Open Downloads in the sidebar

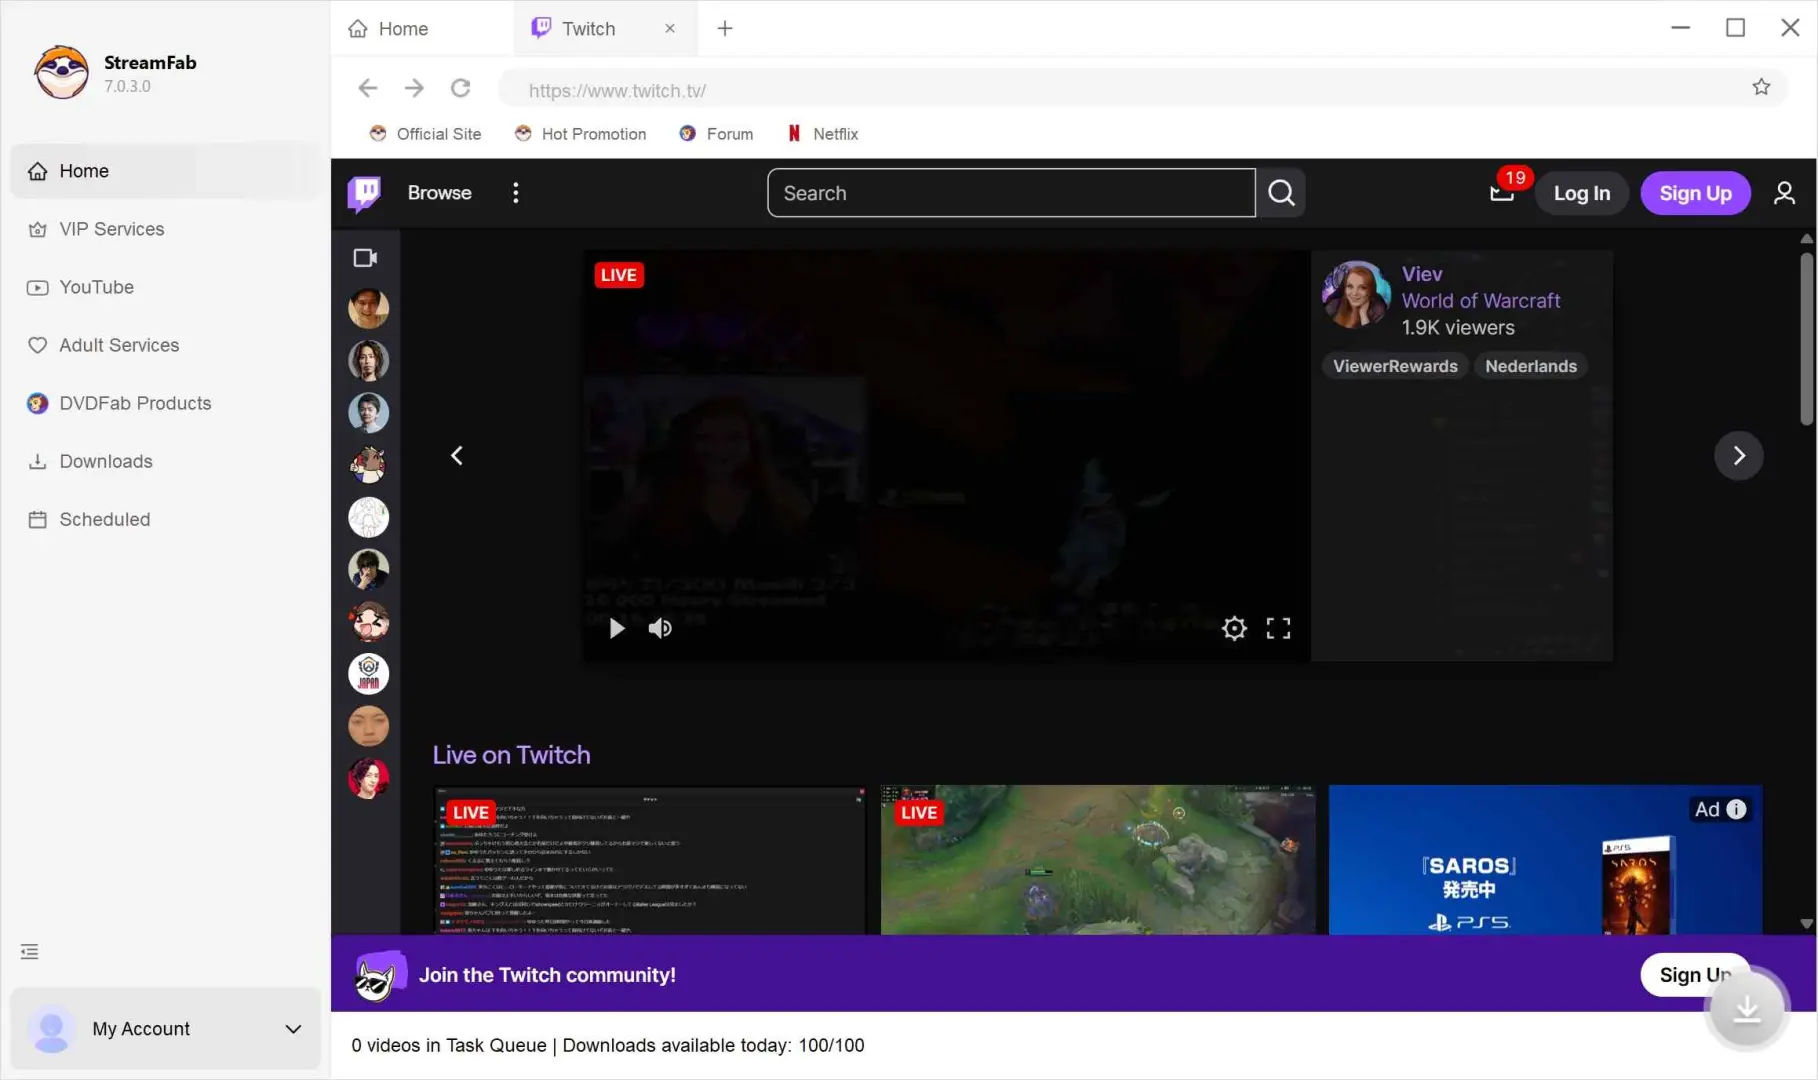(165, 461)
